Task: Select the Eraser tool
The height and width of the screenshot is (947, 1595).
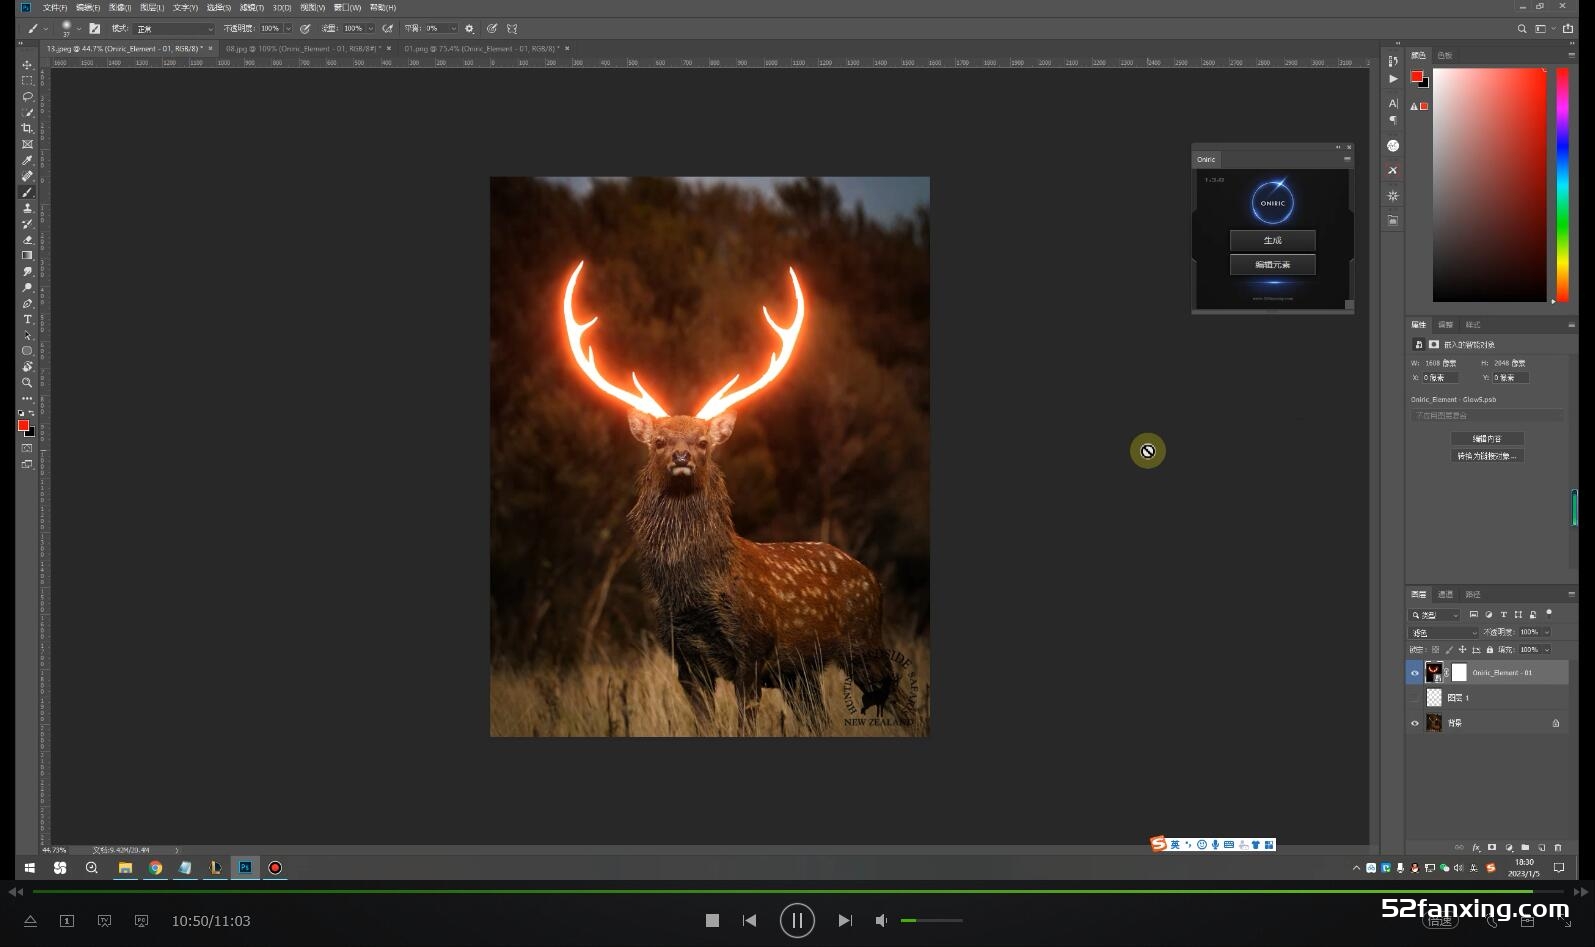Action: tap(27, 240)
